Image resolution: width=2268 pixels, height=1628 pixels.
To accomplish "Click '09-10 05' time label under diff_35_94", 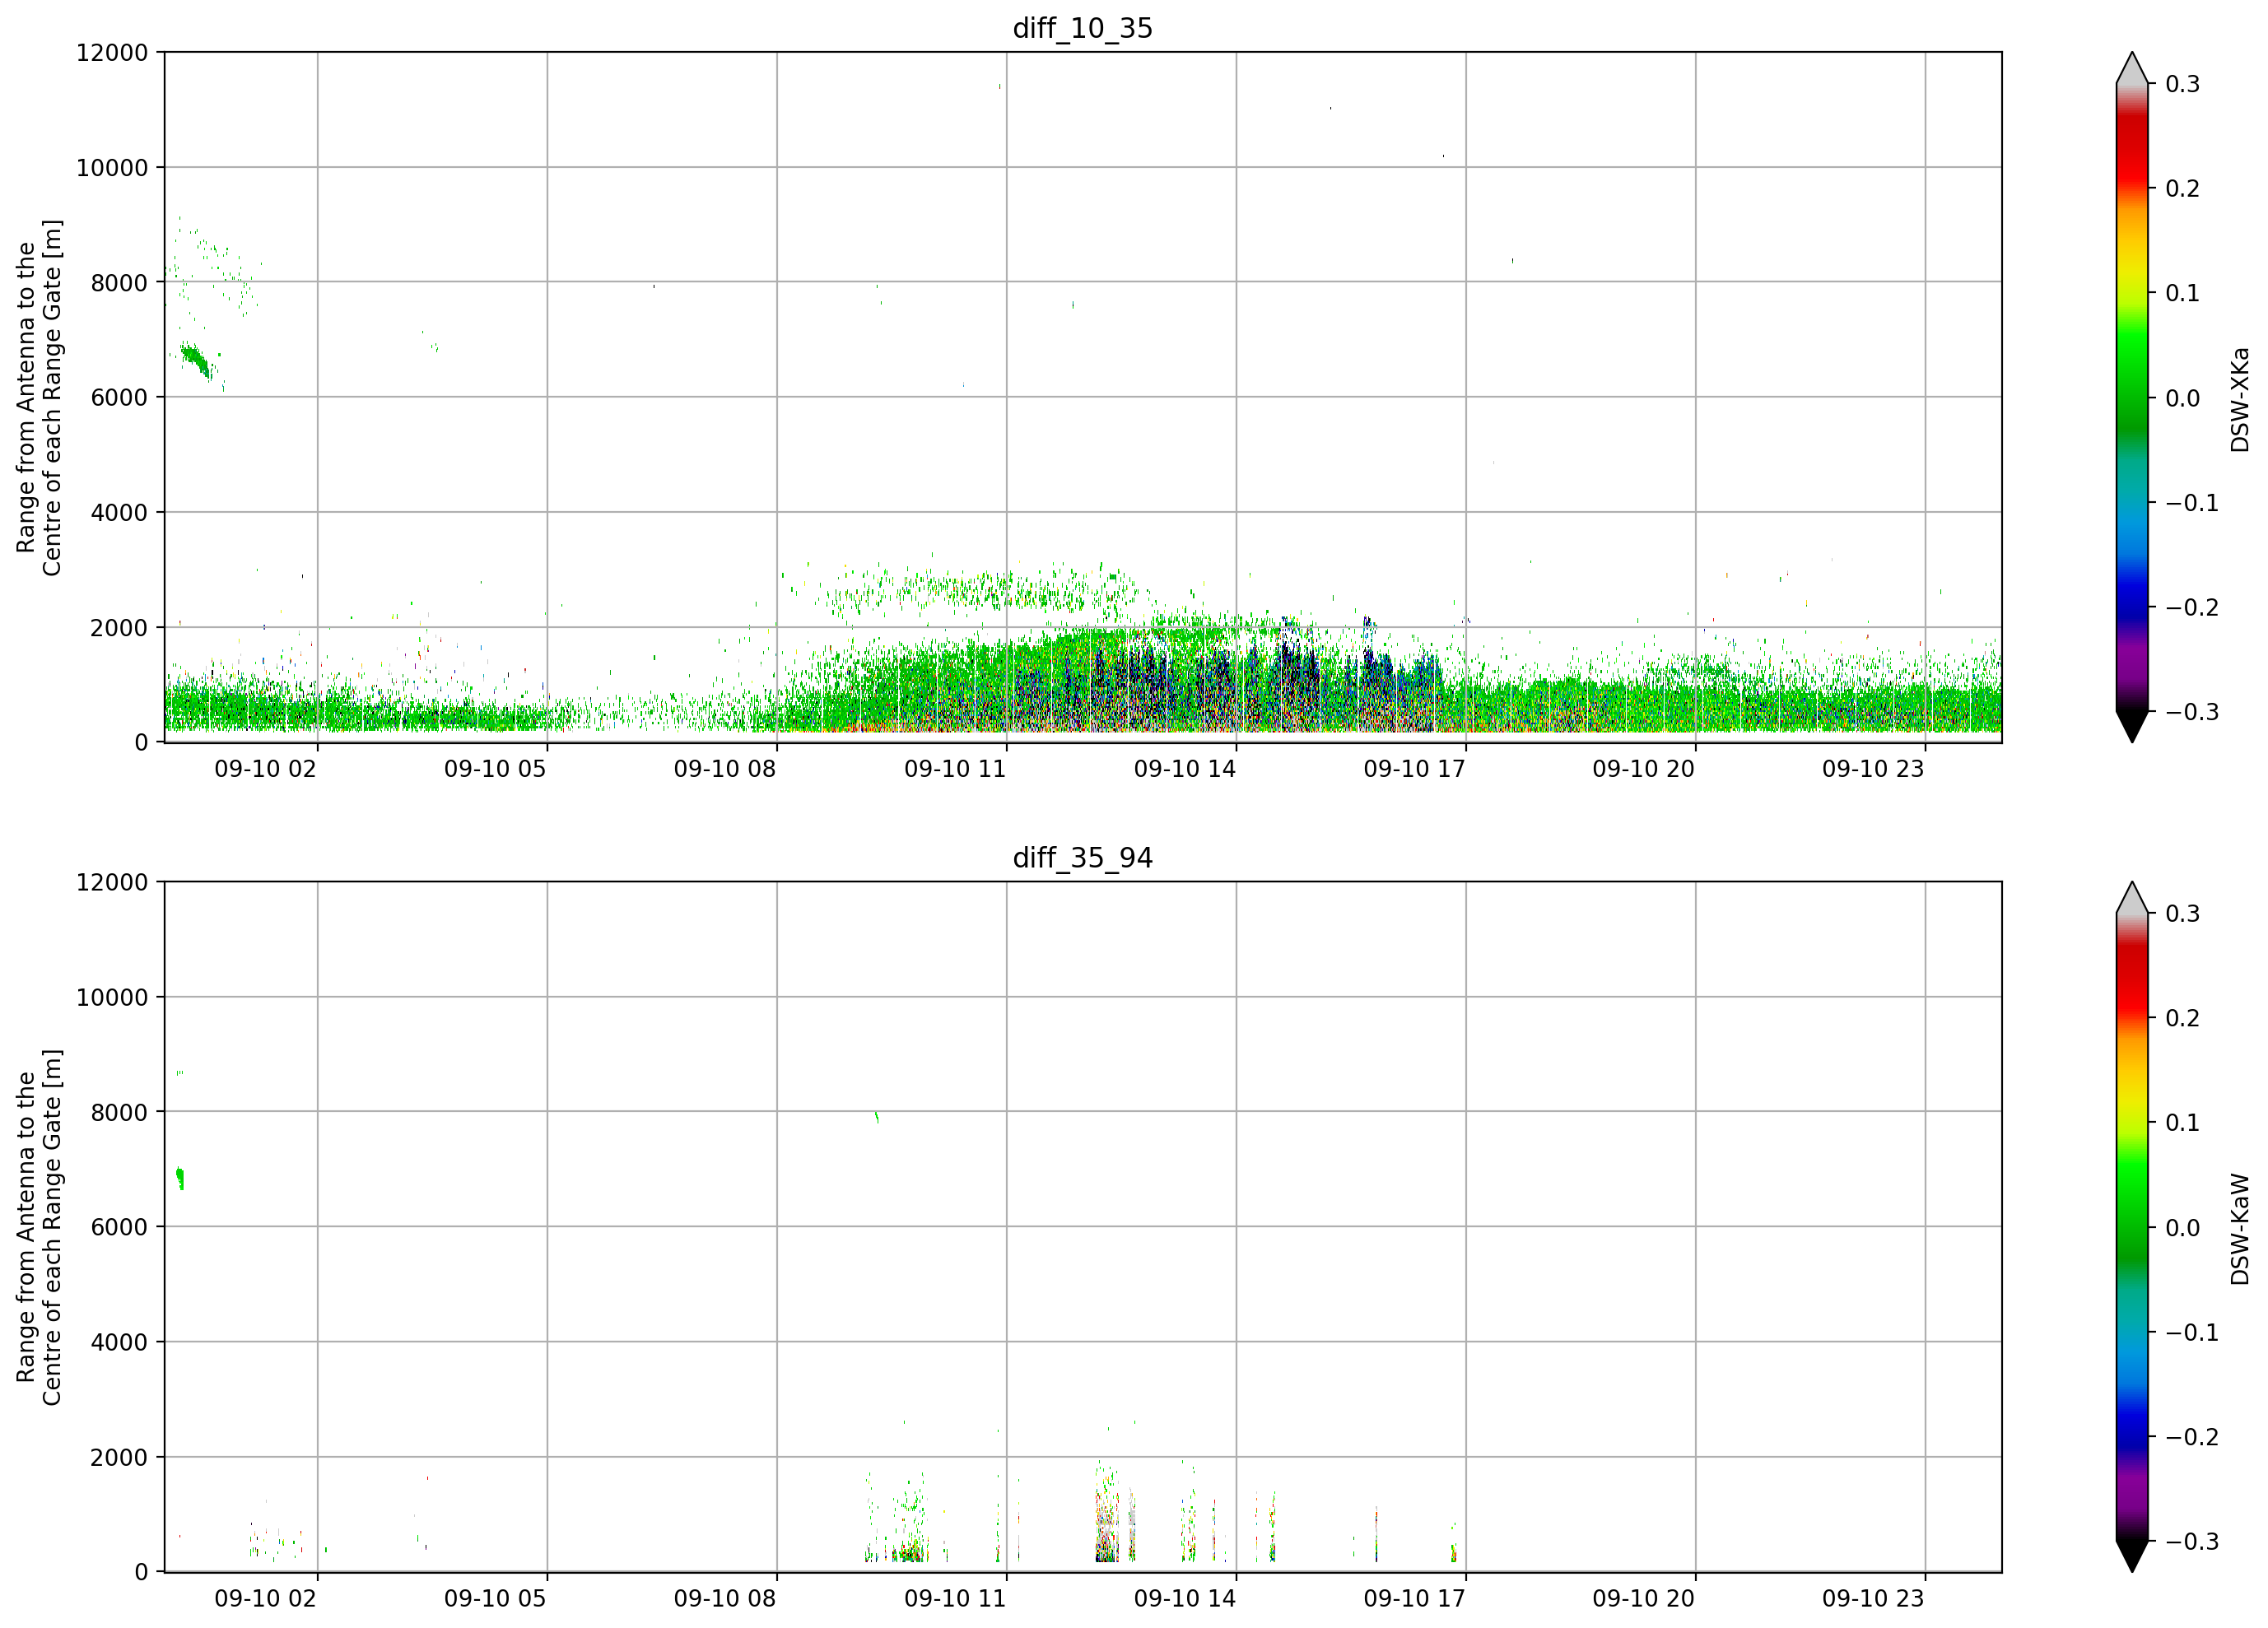I will coord(495,1599).
